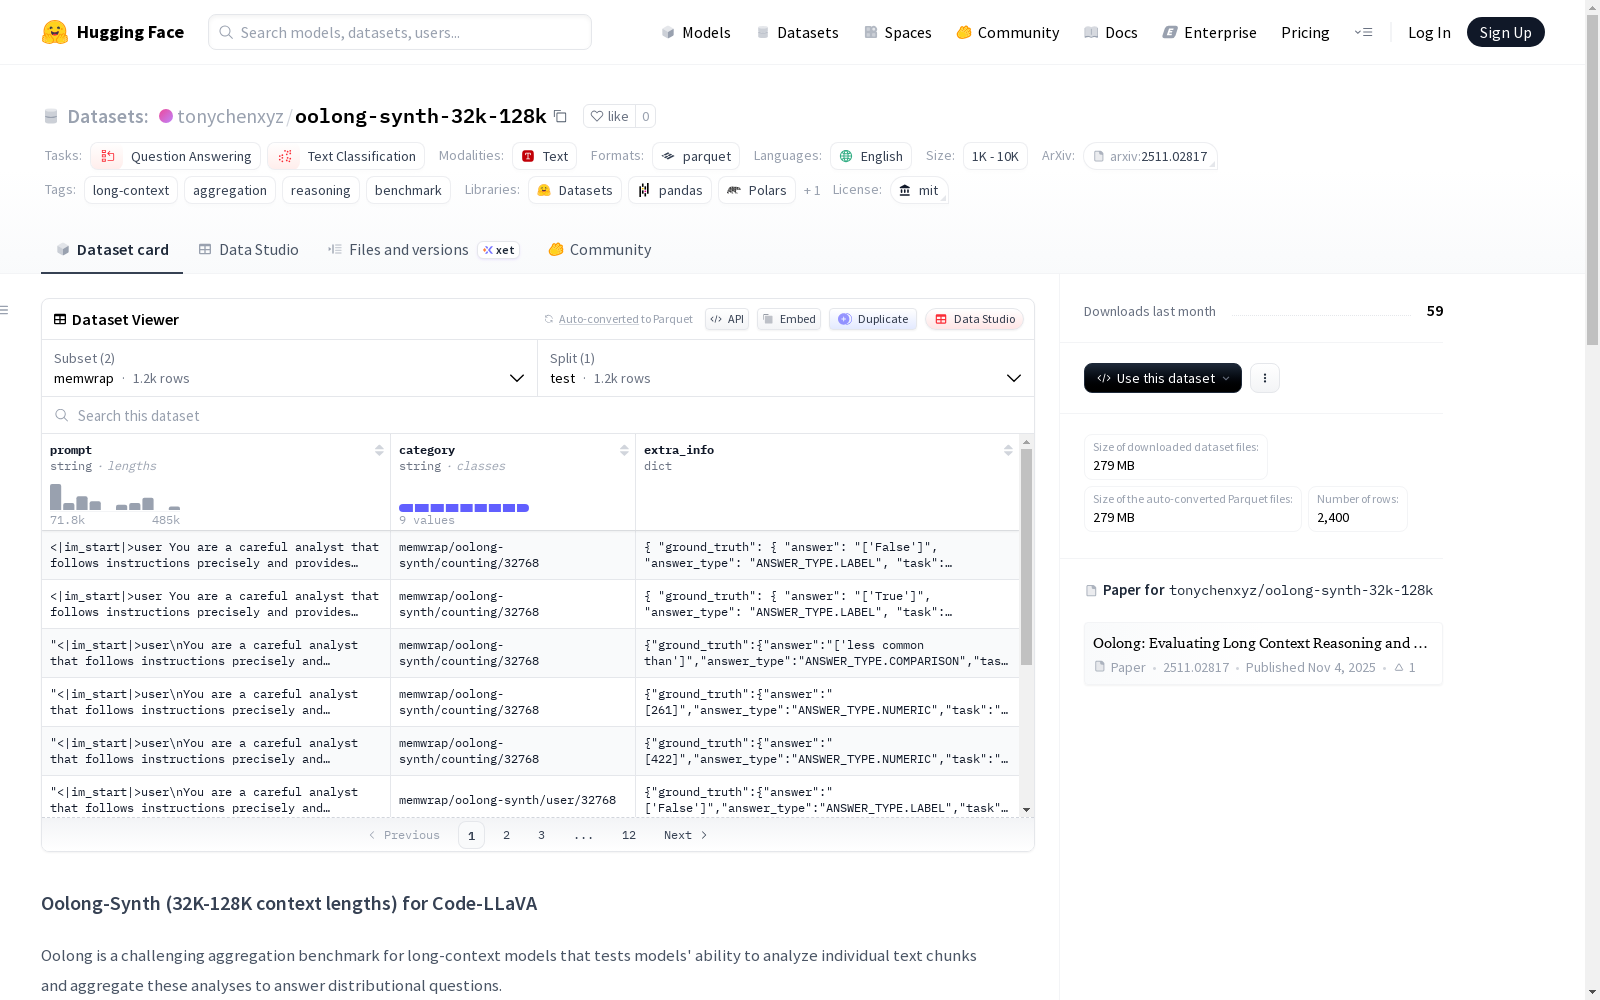Open the Pricing page
The image size is (1600, 1000).
(1305, 32)
